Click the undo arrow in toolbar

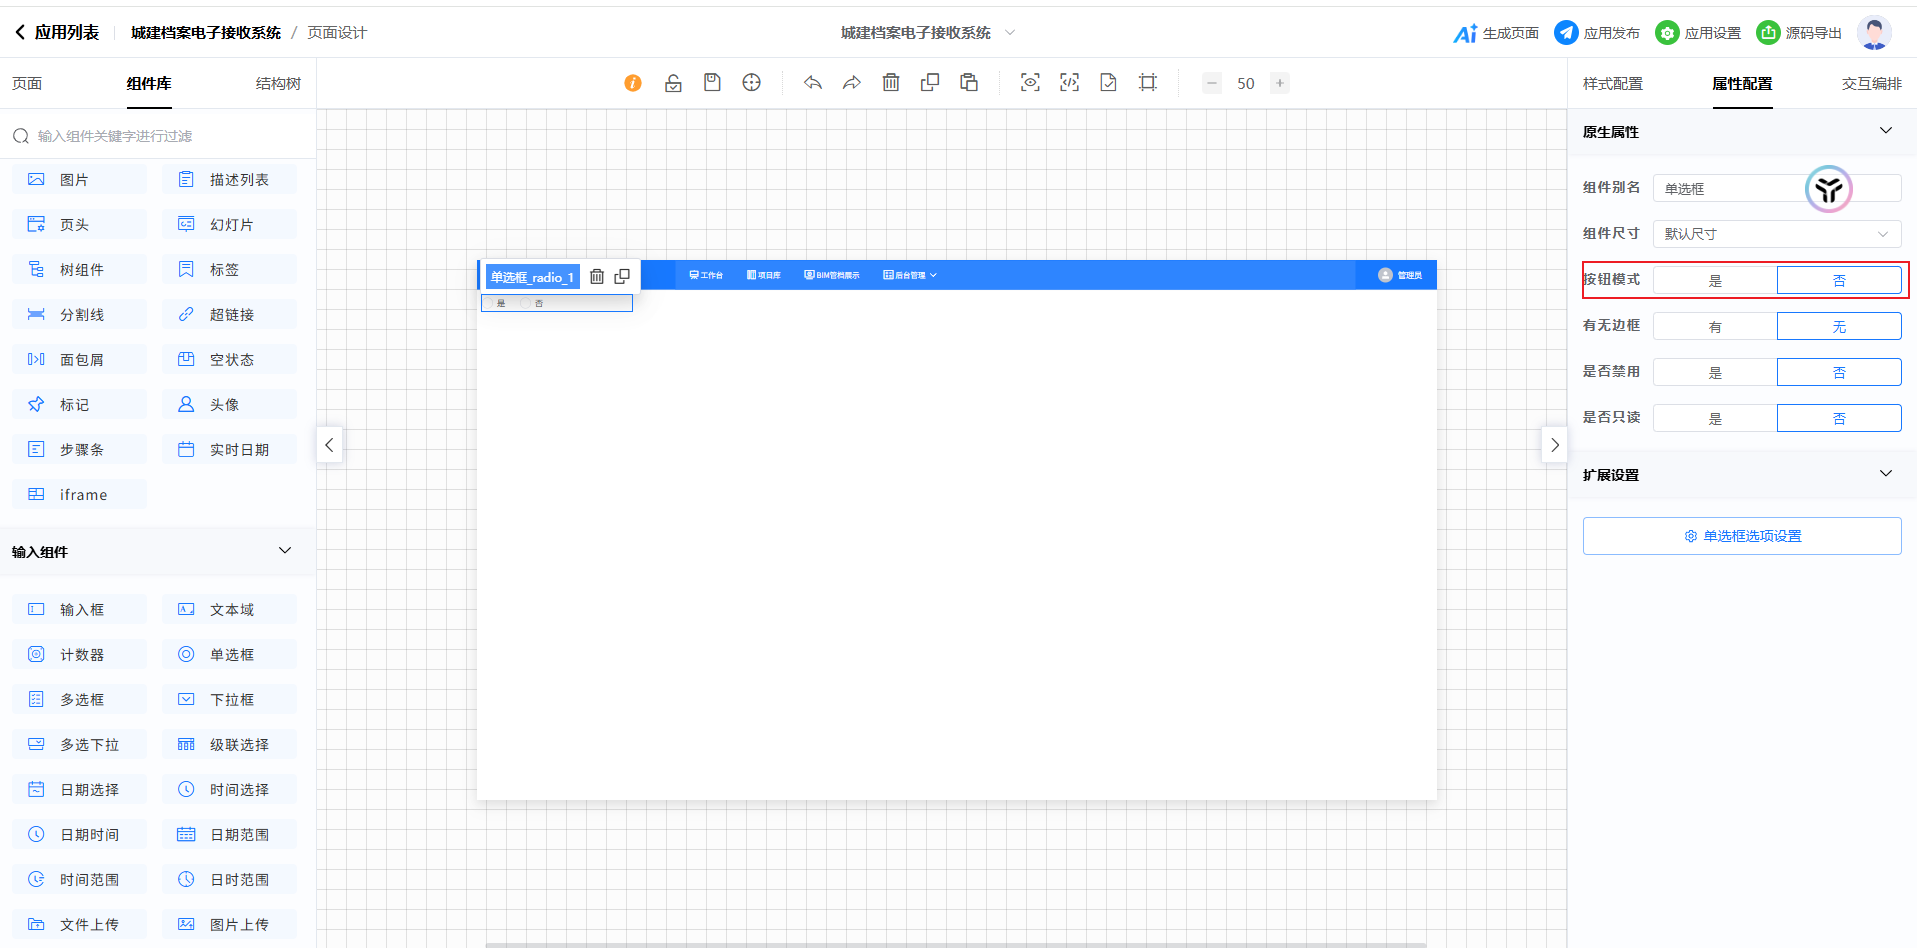(x=812, y=83)
